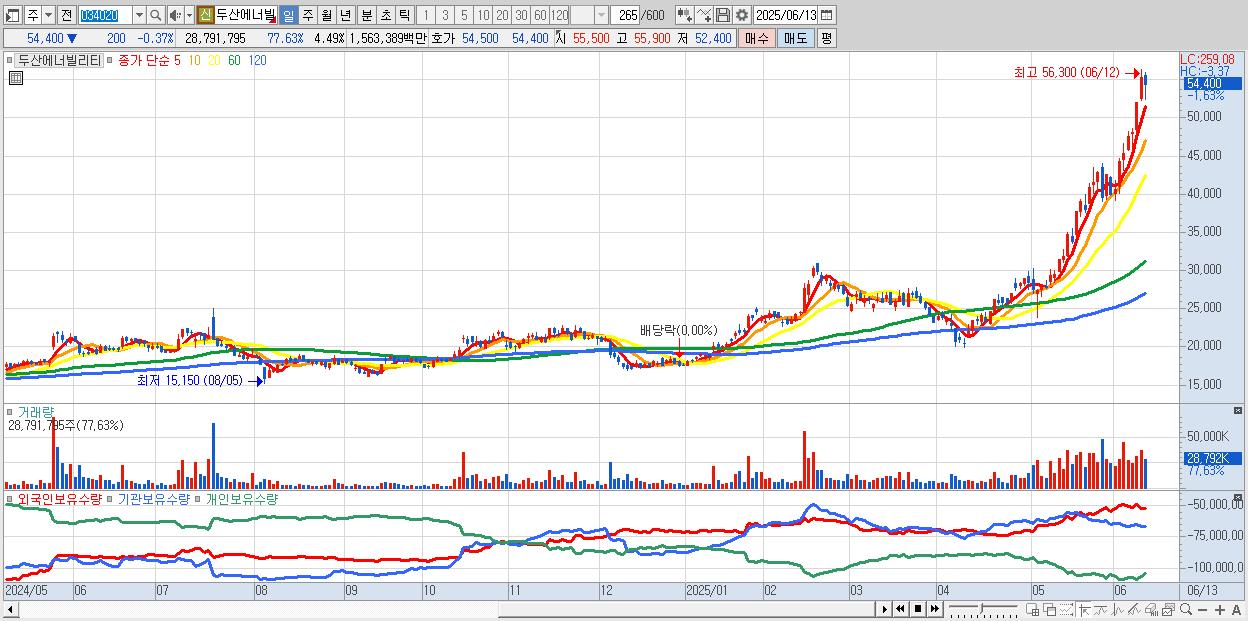The width and height of the screenshot is (1248, 621).
Task: Click the minus zoom-out icon
Action: click(1202, 610)
